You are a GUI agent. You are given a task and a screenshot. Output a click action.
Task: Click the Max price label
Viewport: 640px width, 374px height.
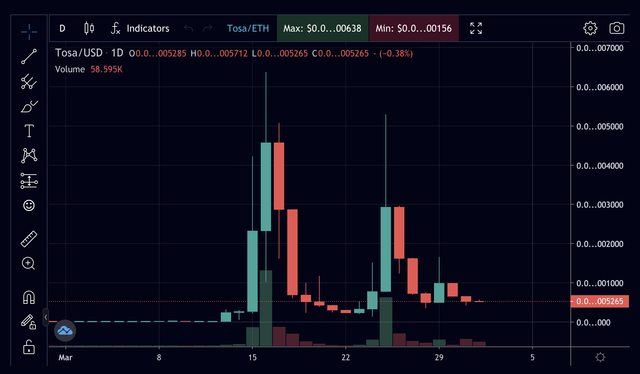(322, 29)
